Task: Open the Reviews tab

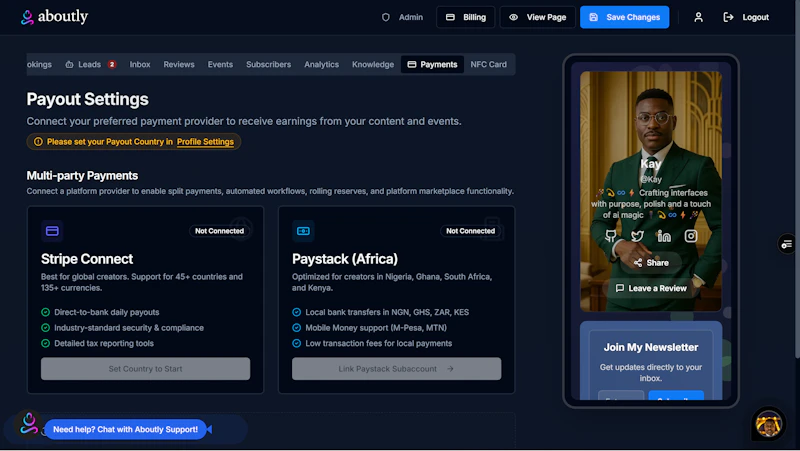Action: coord(179,64)
